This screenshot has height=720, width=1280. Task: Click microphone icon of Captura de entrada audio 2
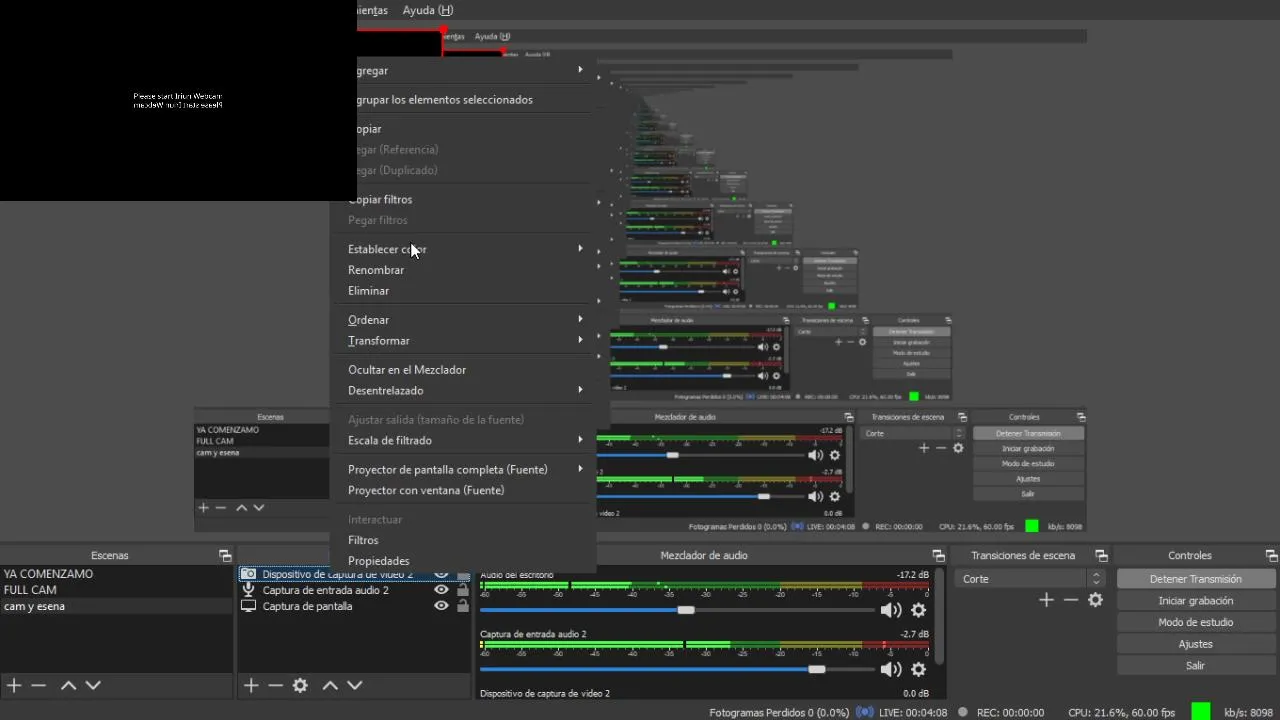coord(249,590)
